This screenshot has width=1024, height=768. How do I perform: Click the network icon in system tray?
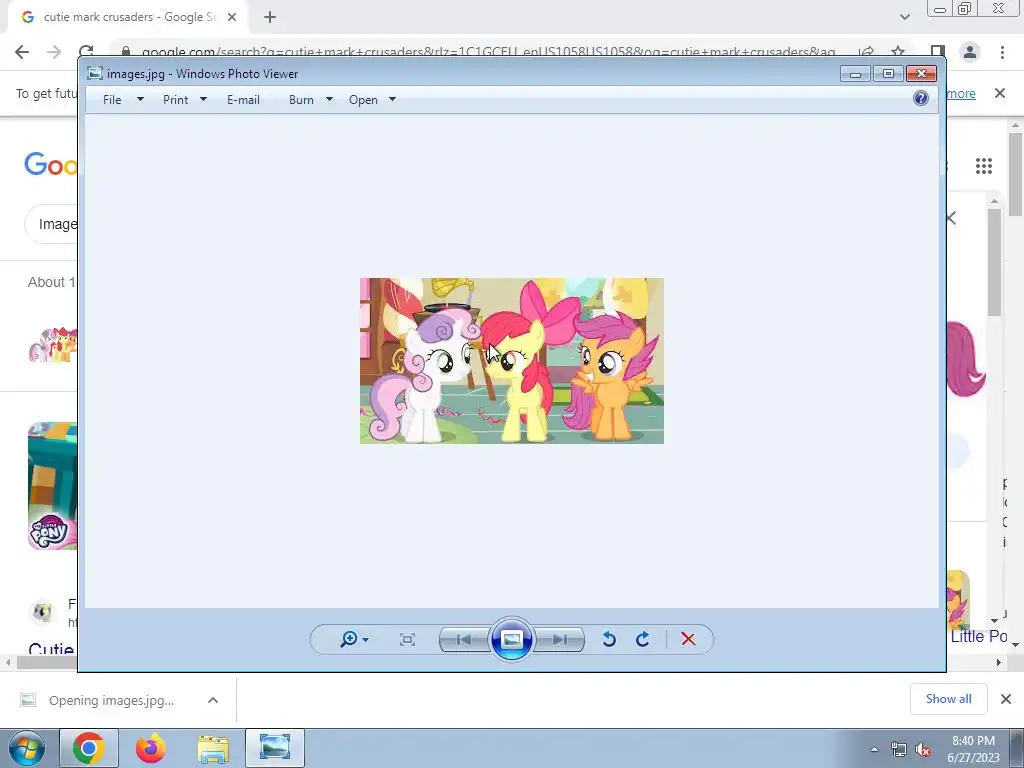pyautogui.click(x=899, y=749)
